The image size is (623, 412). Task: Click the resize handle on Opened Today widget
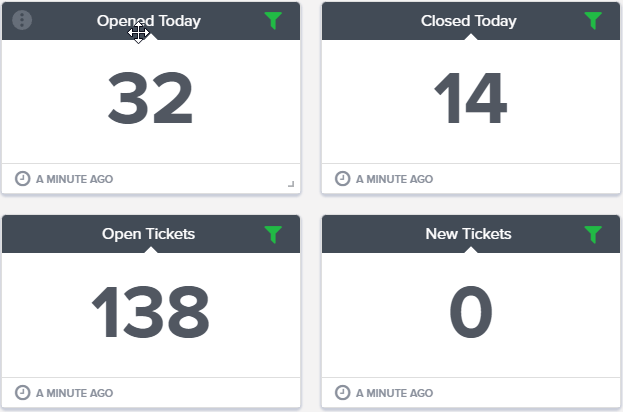(x=291, y=184)
